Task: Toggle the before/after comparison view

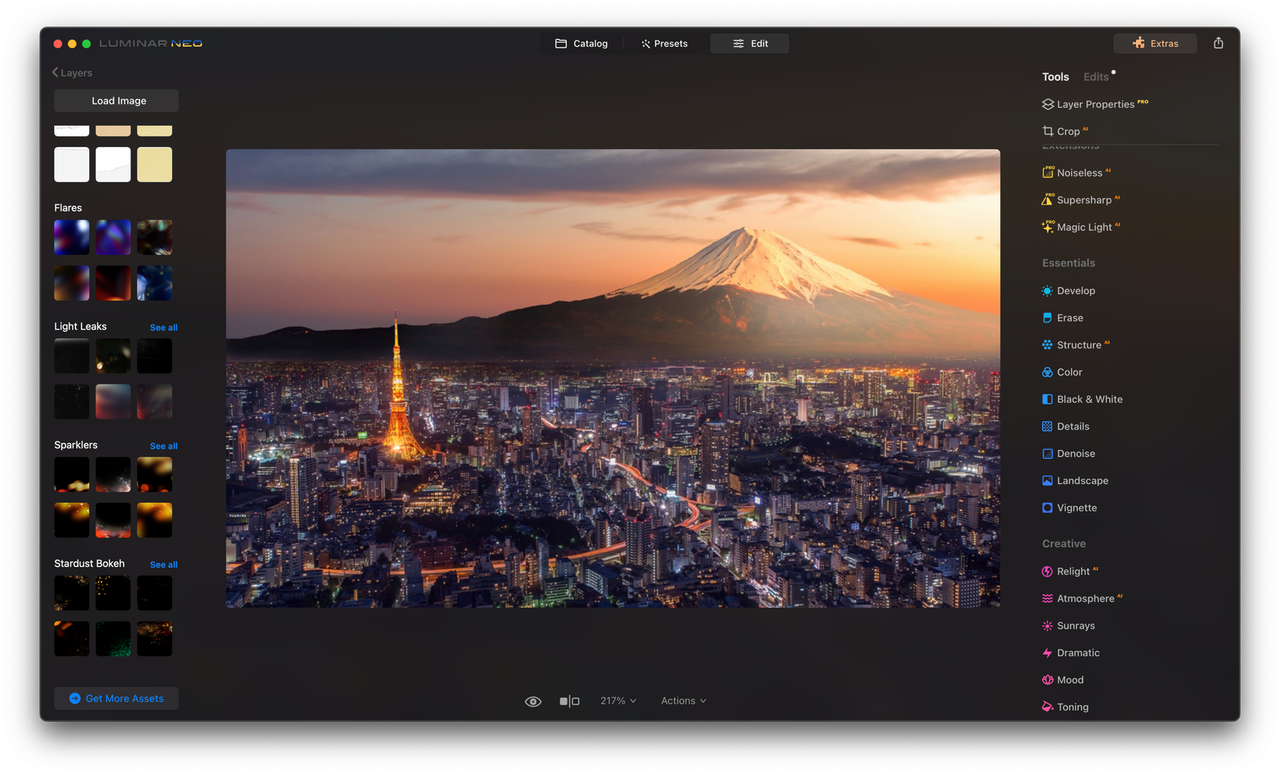Action: point(569,701)
